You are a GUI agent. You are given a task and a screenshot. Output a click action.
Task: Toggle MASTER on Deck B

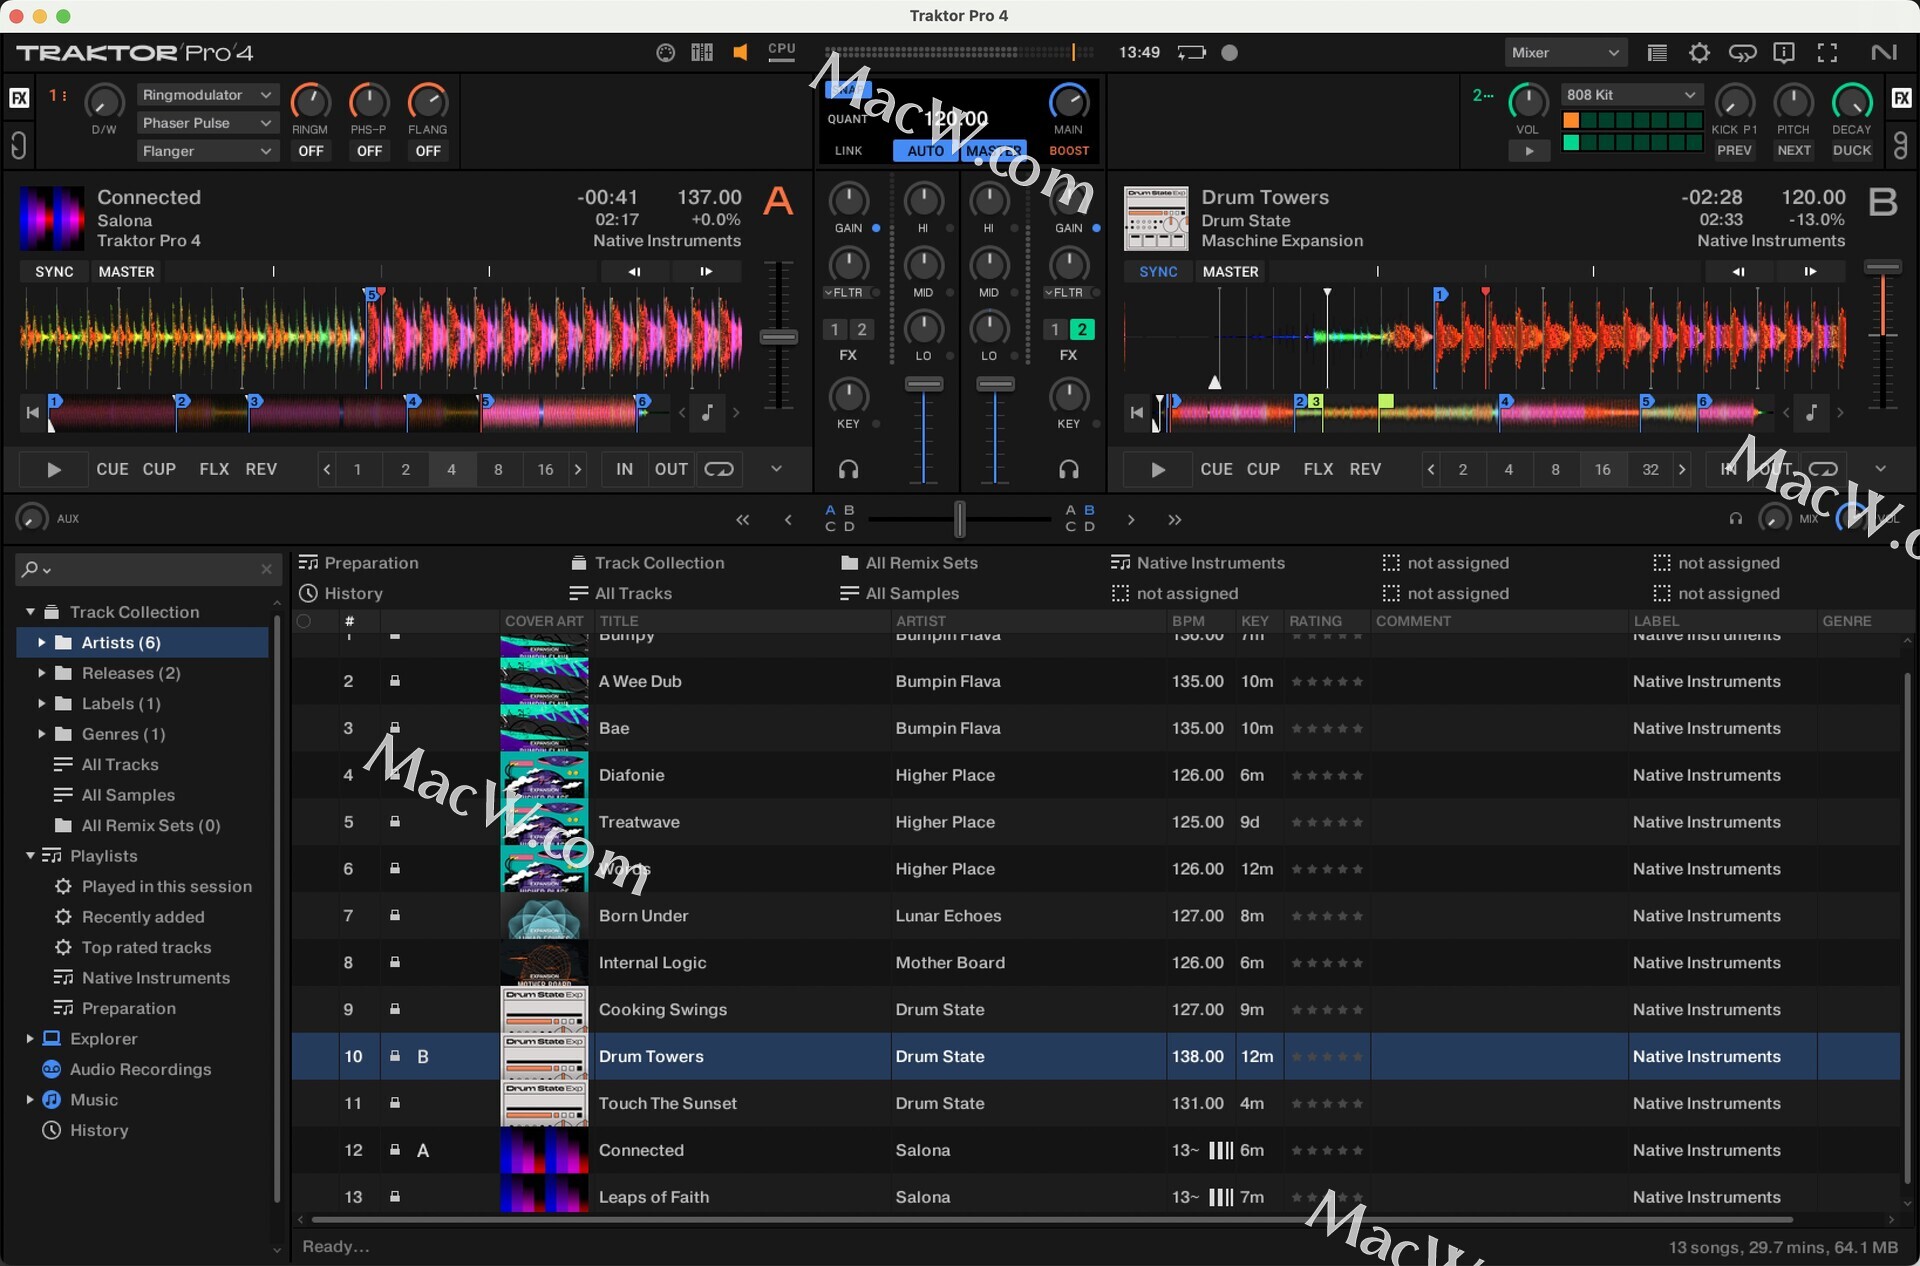pyautogui.click(x=1230, y=272)
